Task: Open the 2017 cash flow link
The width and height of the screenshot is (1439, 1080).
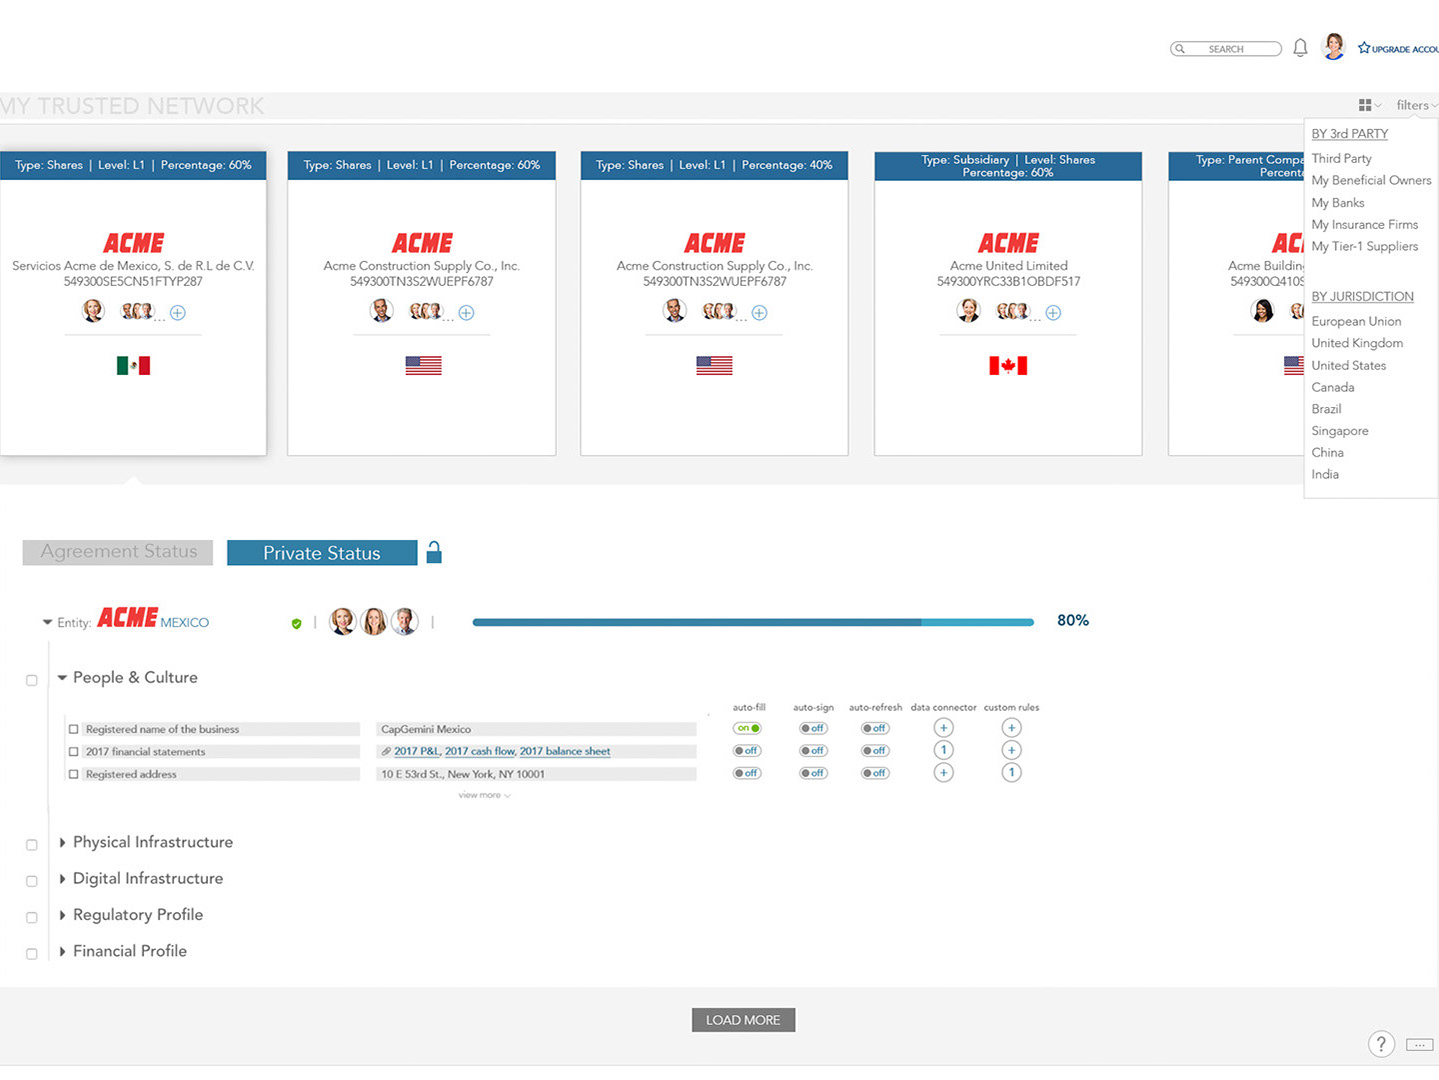Action: (480, 751)
